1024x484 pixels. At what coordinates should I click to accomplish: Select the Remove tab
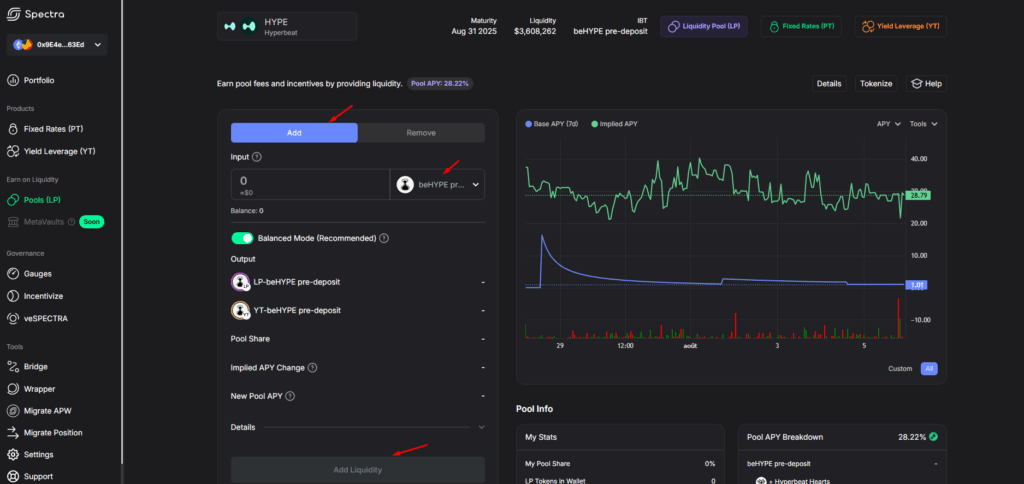click(421, 133)
